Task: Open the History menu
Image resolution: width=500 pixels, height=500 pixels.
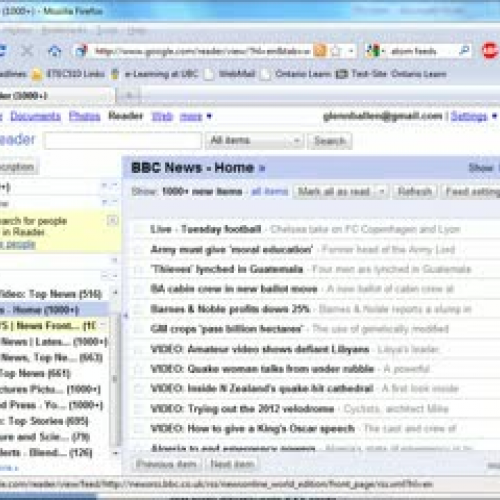Action: pyautogui.click(x=18, y=31)
